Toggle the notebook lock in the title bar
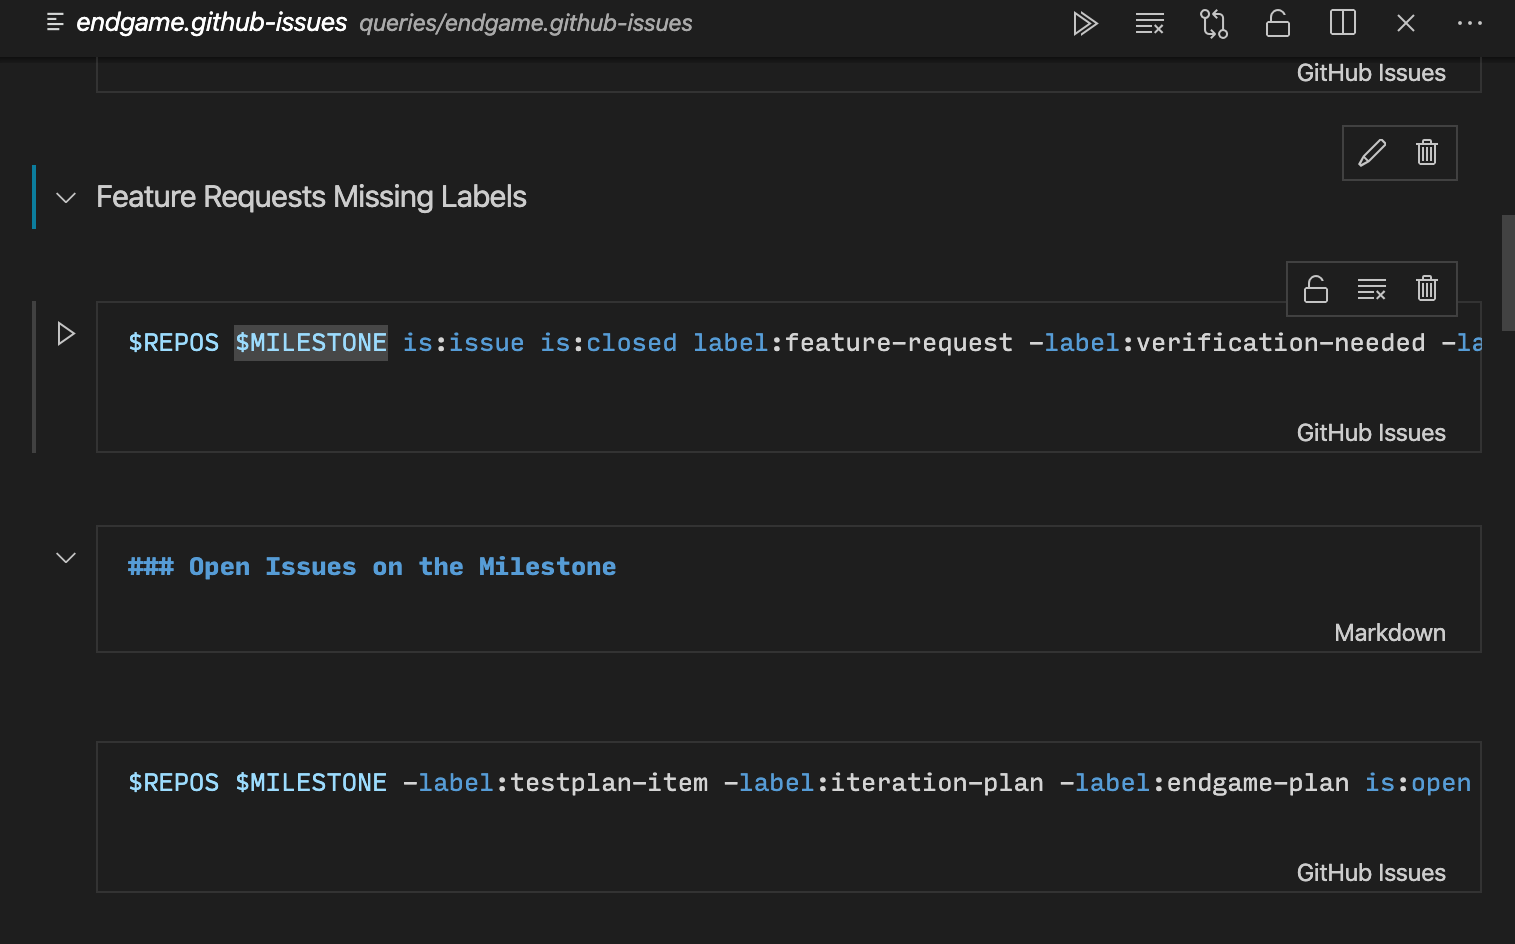The image size is (1515, 944). [x=1277, y=23]
